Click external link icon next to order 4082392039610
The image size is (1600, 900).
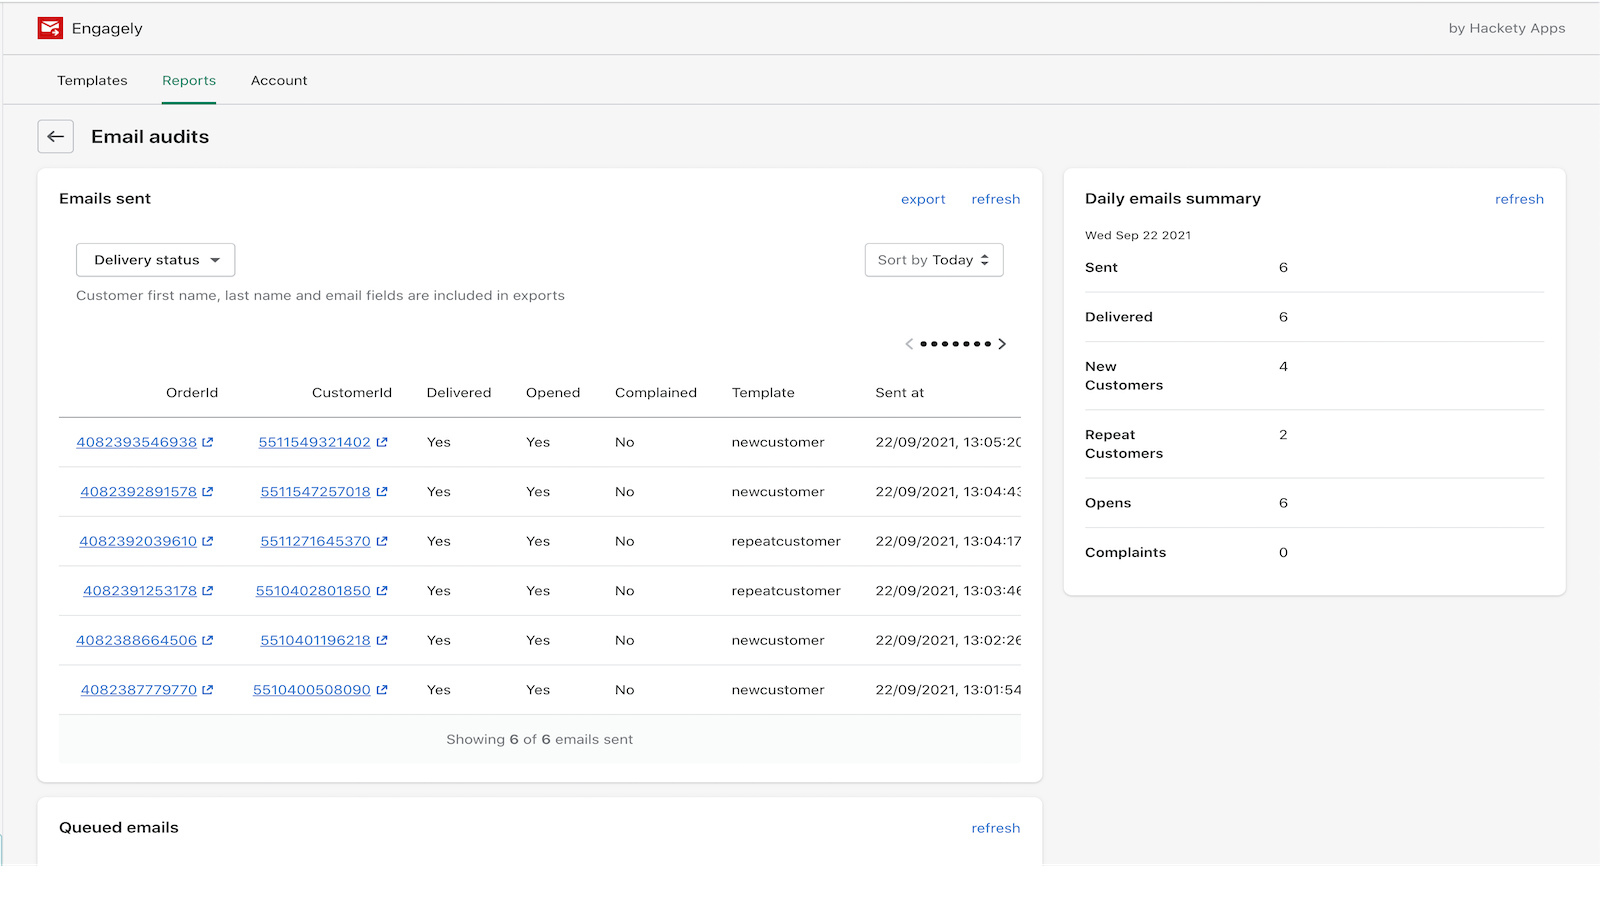pos(208,541)
